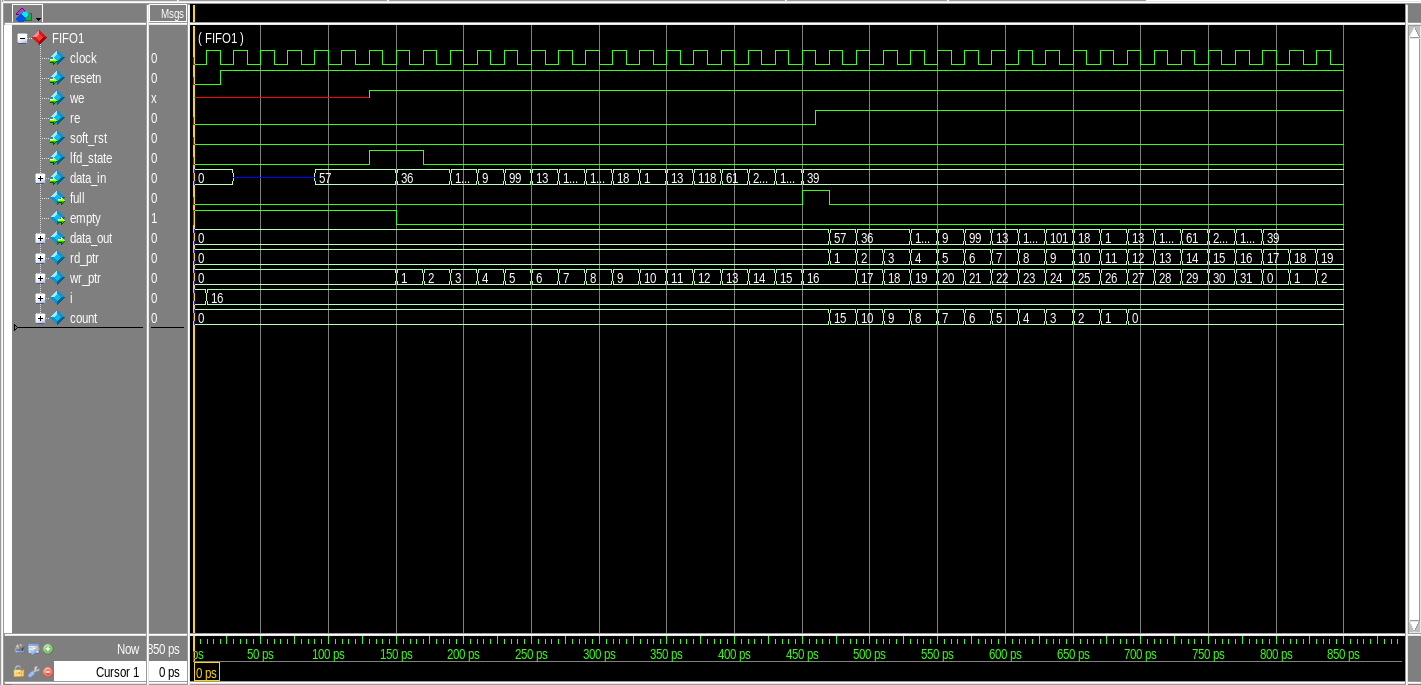This screenshot has height=685, width=1421.
Task: Click the data_out signal's diamond icon
Action: pos(57,238)
